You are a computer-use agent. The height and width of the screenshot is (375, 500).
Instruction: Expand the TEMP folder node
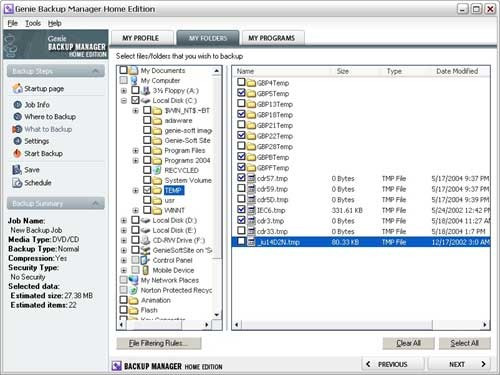(136, 191)
